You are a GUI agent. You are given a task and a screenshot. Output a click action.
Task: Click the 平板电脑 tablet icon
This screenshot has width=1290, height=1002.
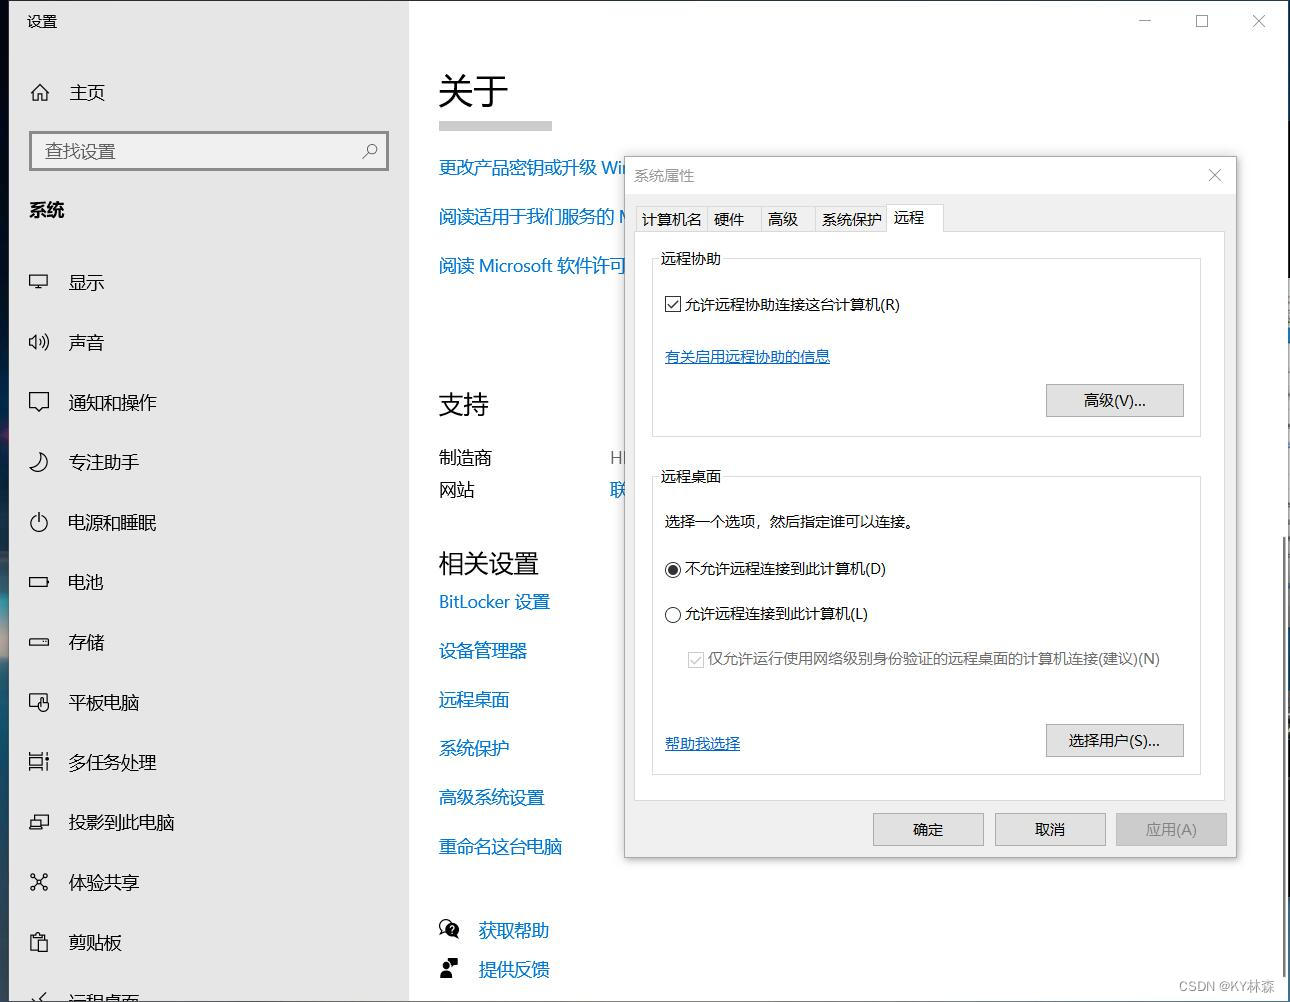coord(39,702)
